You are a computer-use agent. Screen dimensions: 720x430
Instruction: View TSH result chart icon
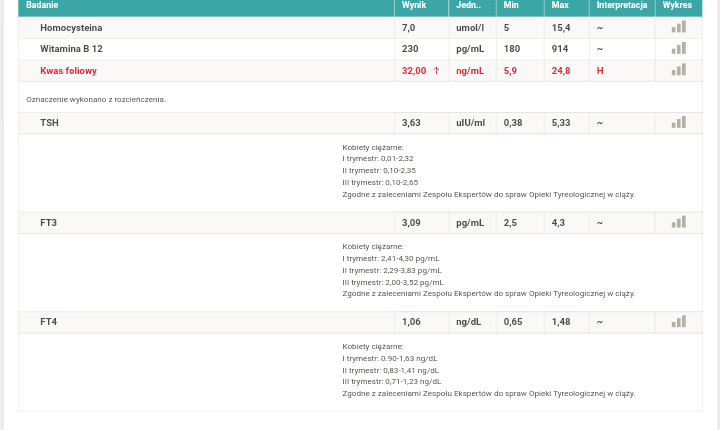tap(678, 122)
